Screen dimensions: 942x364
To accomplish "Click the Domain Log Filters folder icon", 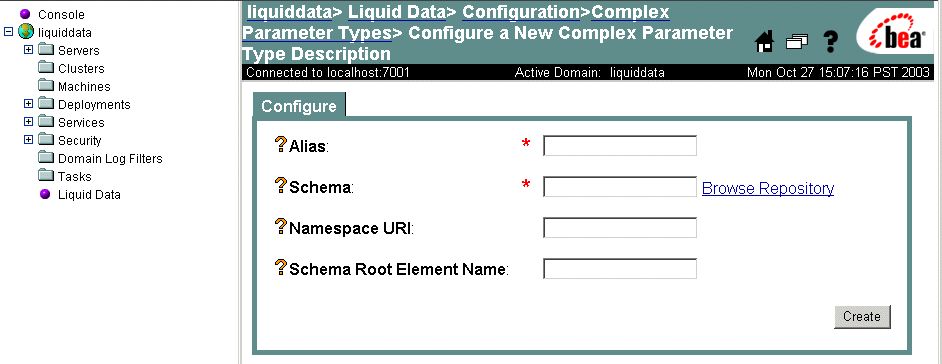I will pos(46,158).
